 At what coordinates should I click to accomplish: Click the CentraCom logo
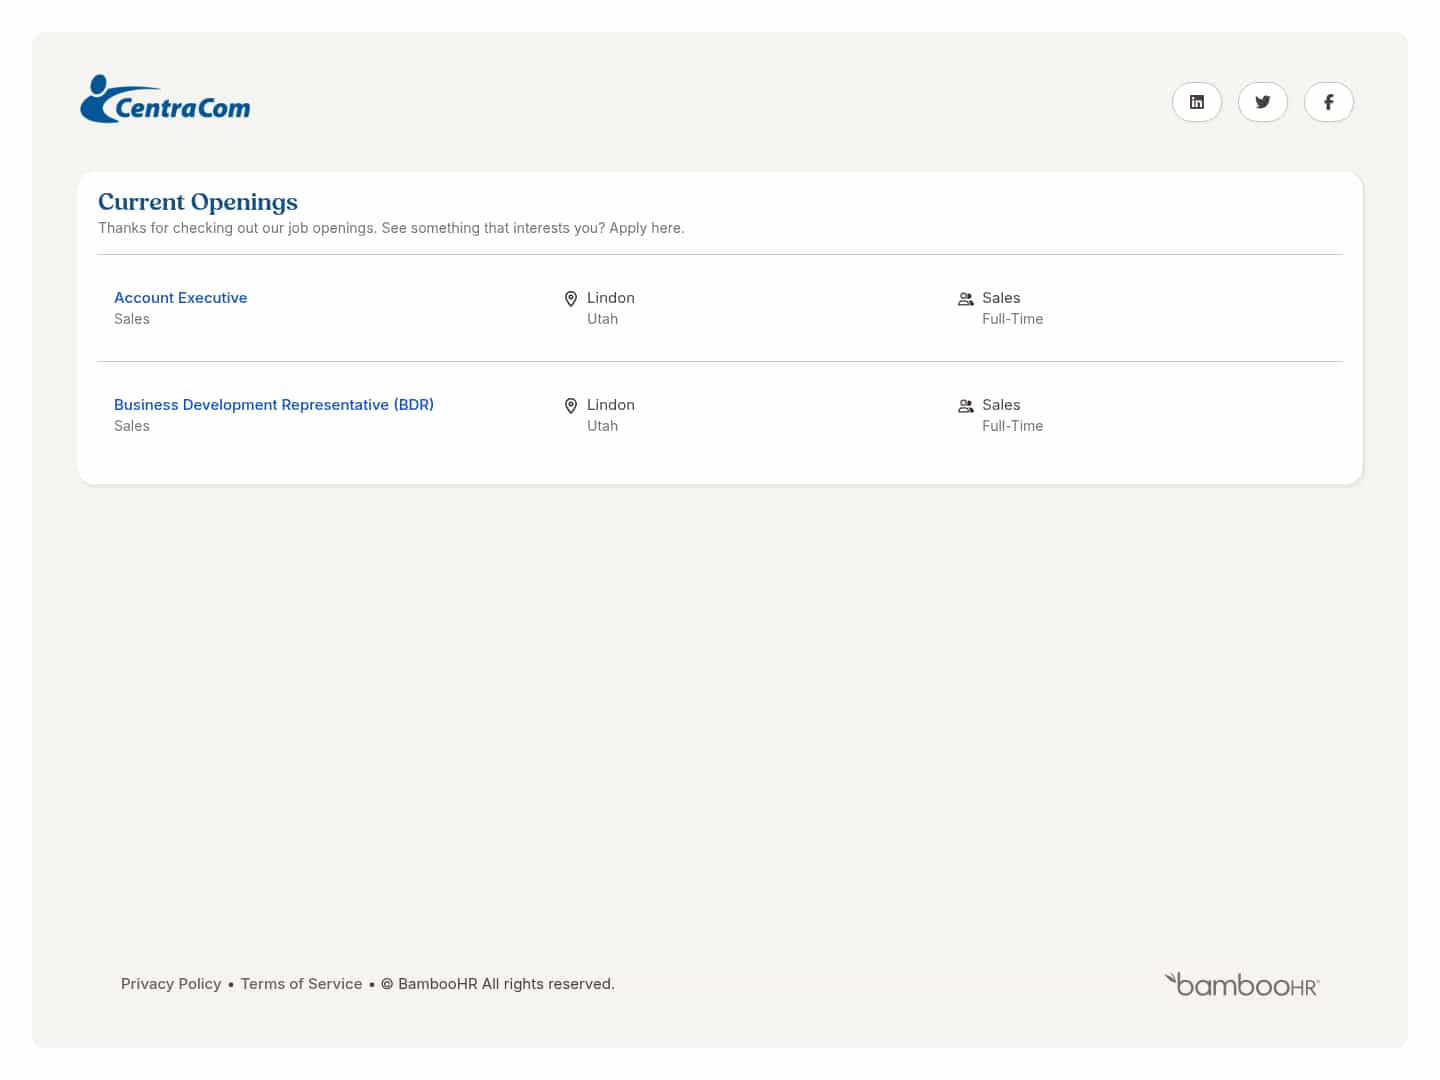tap(165, 100)
